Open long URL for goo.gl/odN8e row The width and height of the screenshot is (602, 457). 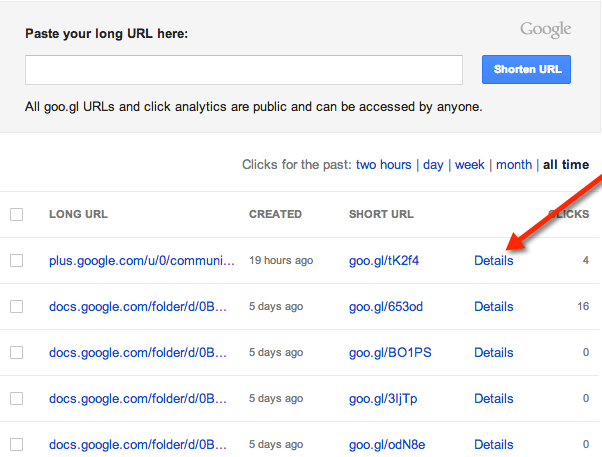coord(138,445)
